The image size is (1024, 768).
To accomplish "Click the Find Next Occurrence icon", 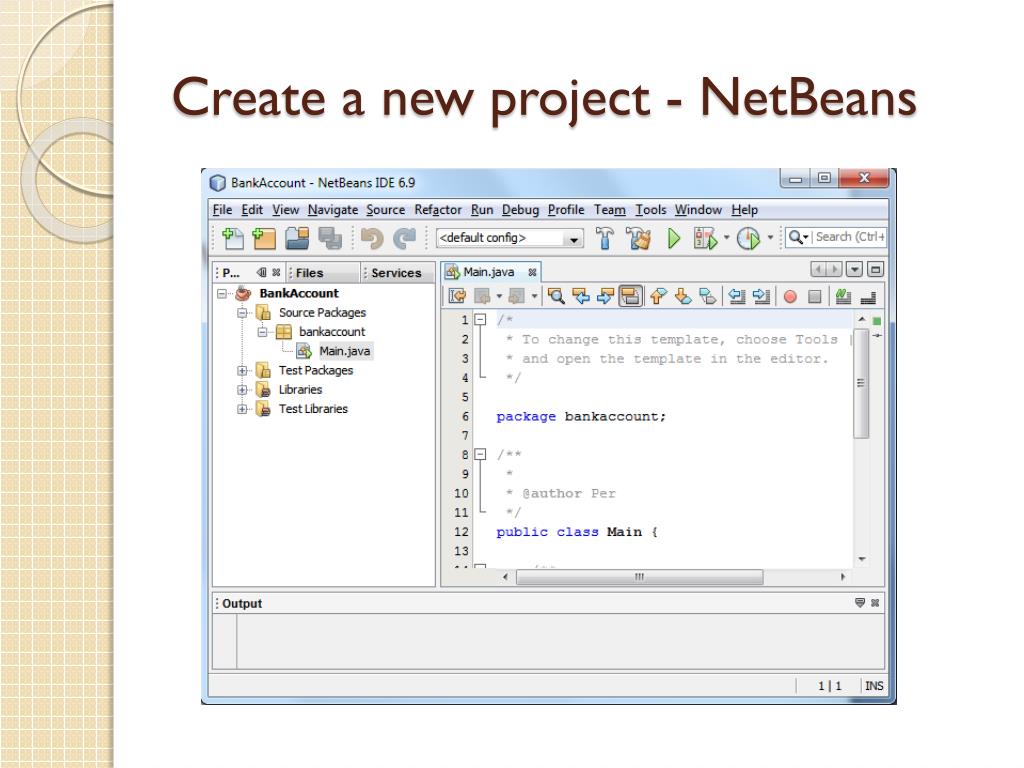I will coord(605,296).
